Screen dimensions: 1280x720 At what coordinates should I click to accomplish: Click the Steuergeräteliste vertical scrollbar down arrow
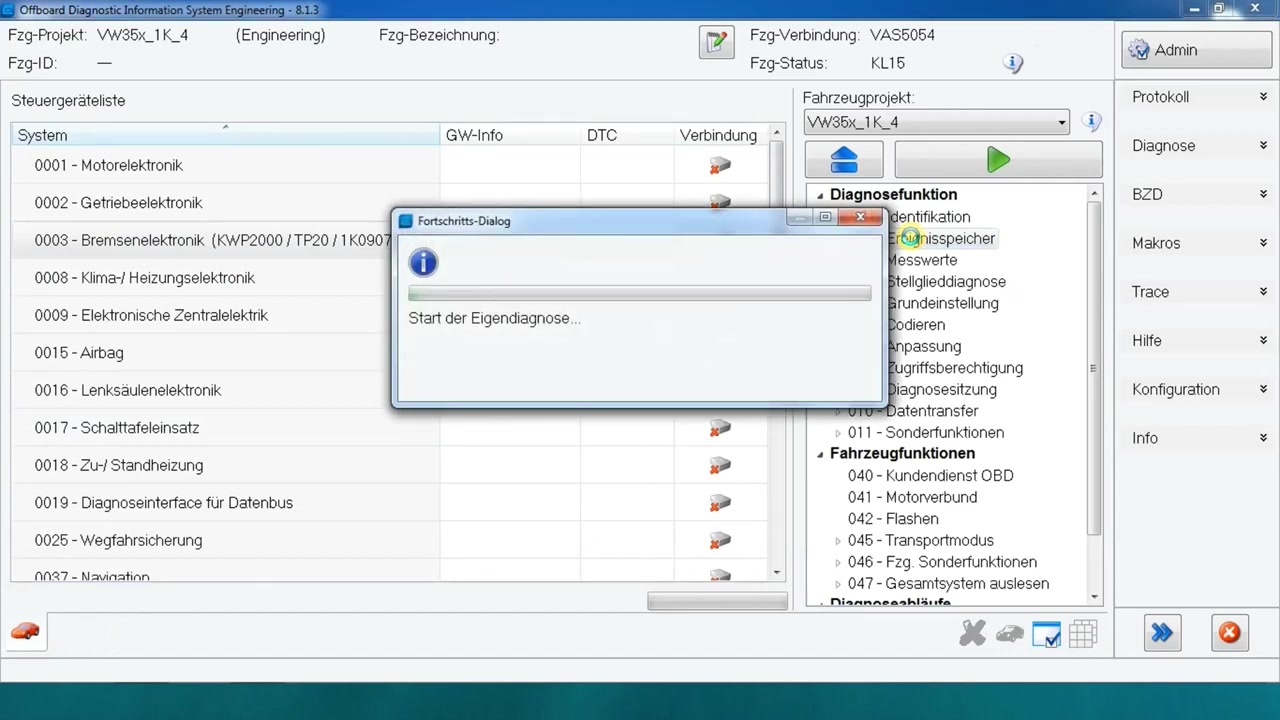777,572
